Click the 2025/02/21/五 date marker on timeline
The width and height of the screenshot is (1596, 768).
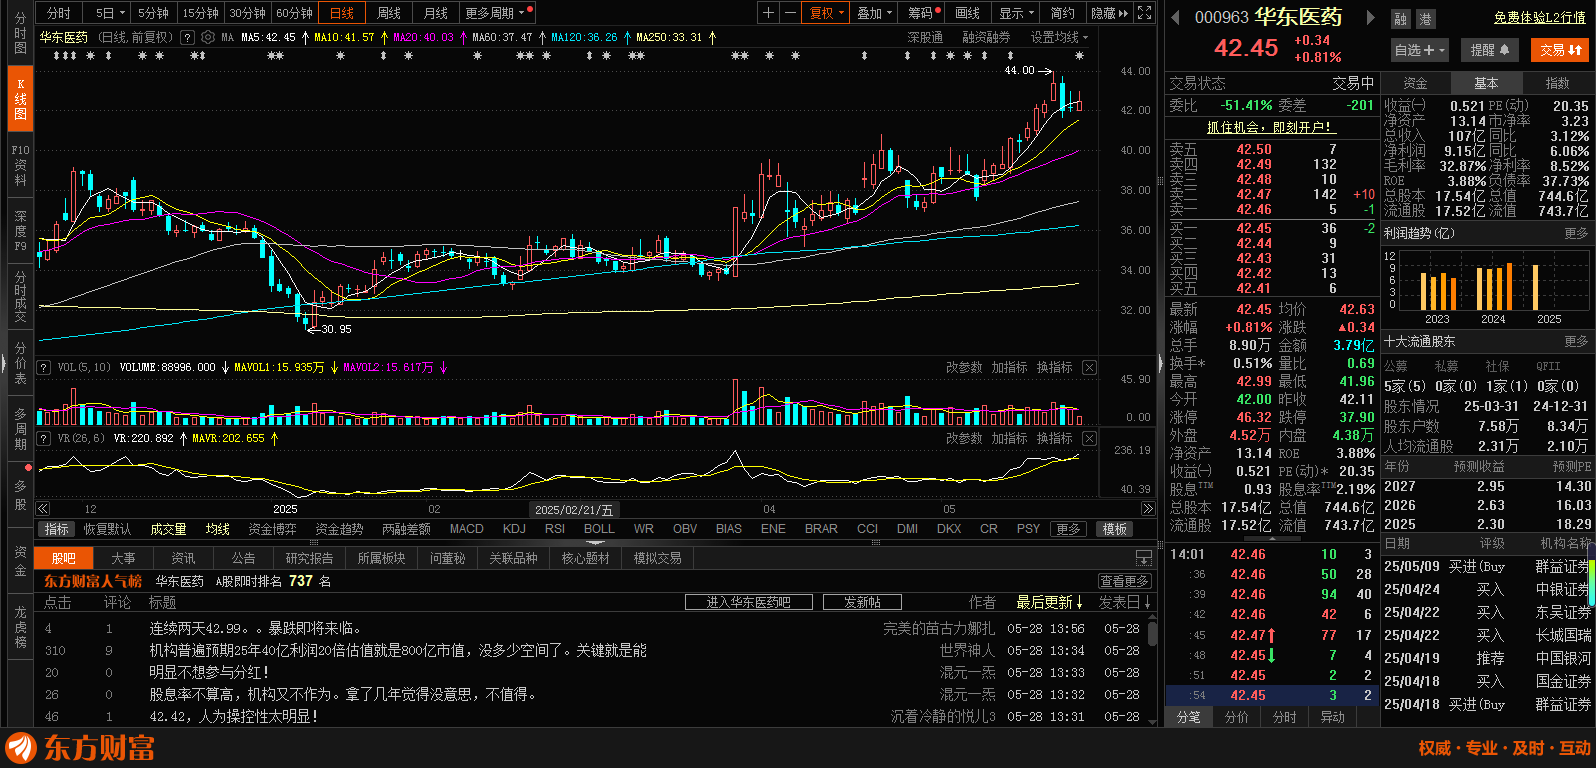(574, 509)
